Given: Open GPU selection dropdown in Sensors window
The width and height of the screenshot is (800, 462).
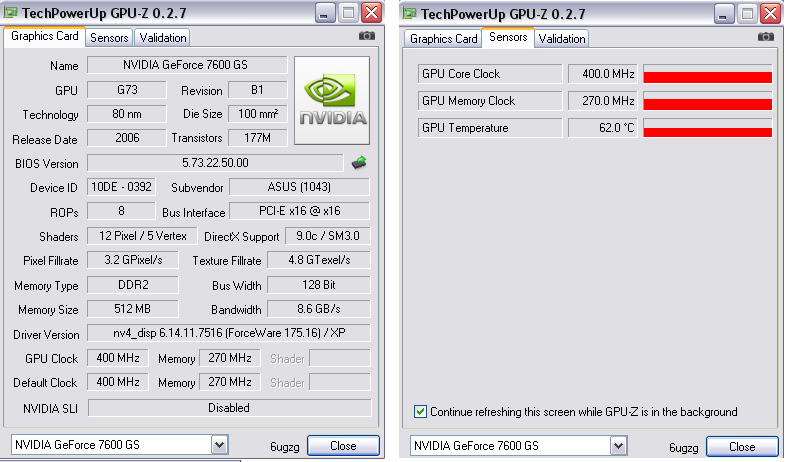Looking at the screenshot, I should tap(618, 446).
